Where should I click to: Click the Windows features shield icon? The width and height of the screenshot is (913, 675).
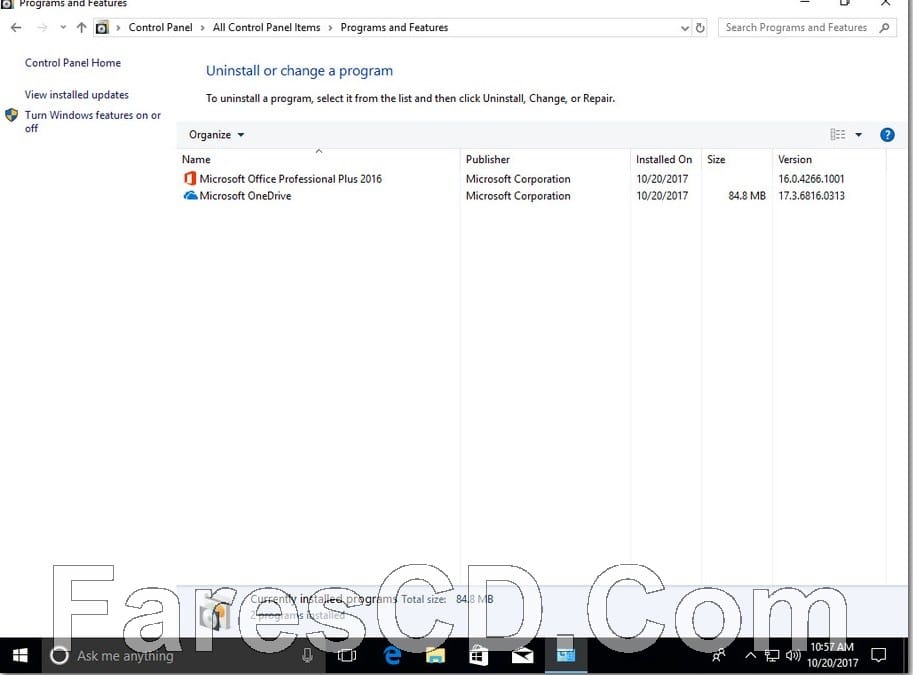12,115
